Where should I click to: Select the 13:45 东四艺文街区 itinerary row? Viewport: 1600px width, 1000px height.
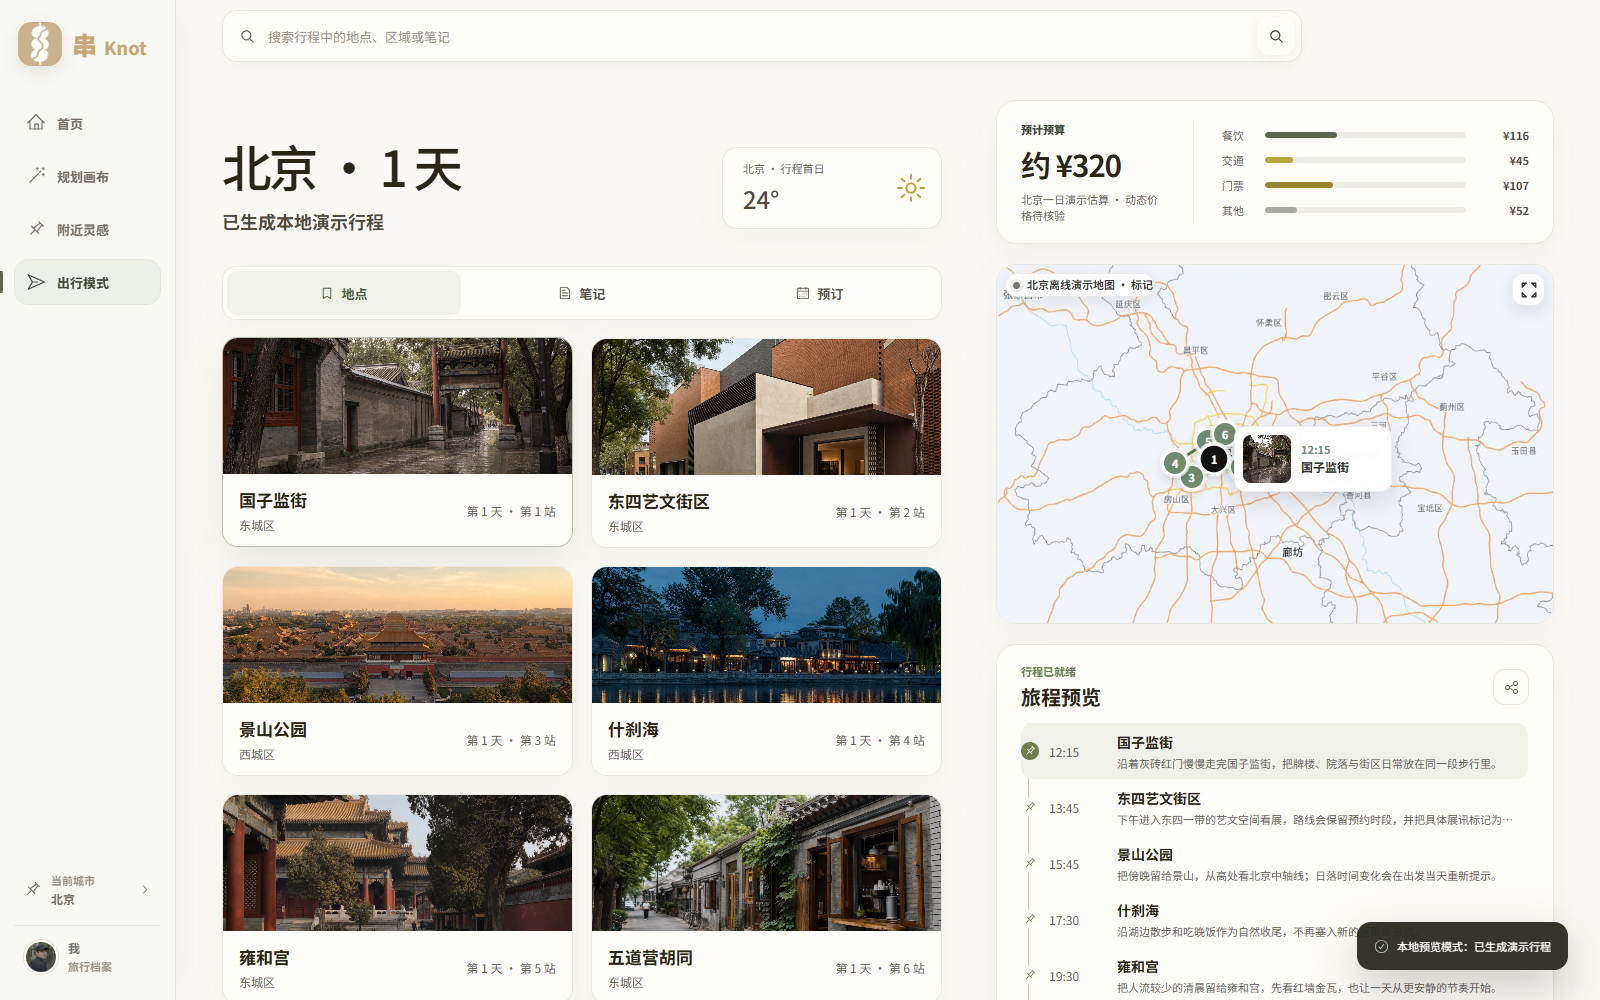(1274, 807)
